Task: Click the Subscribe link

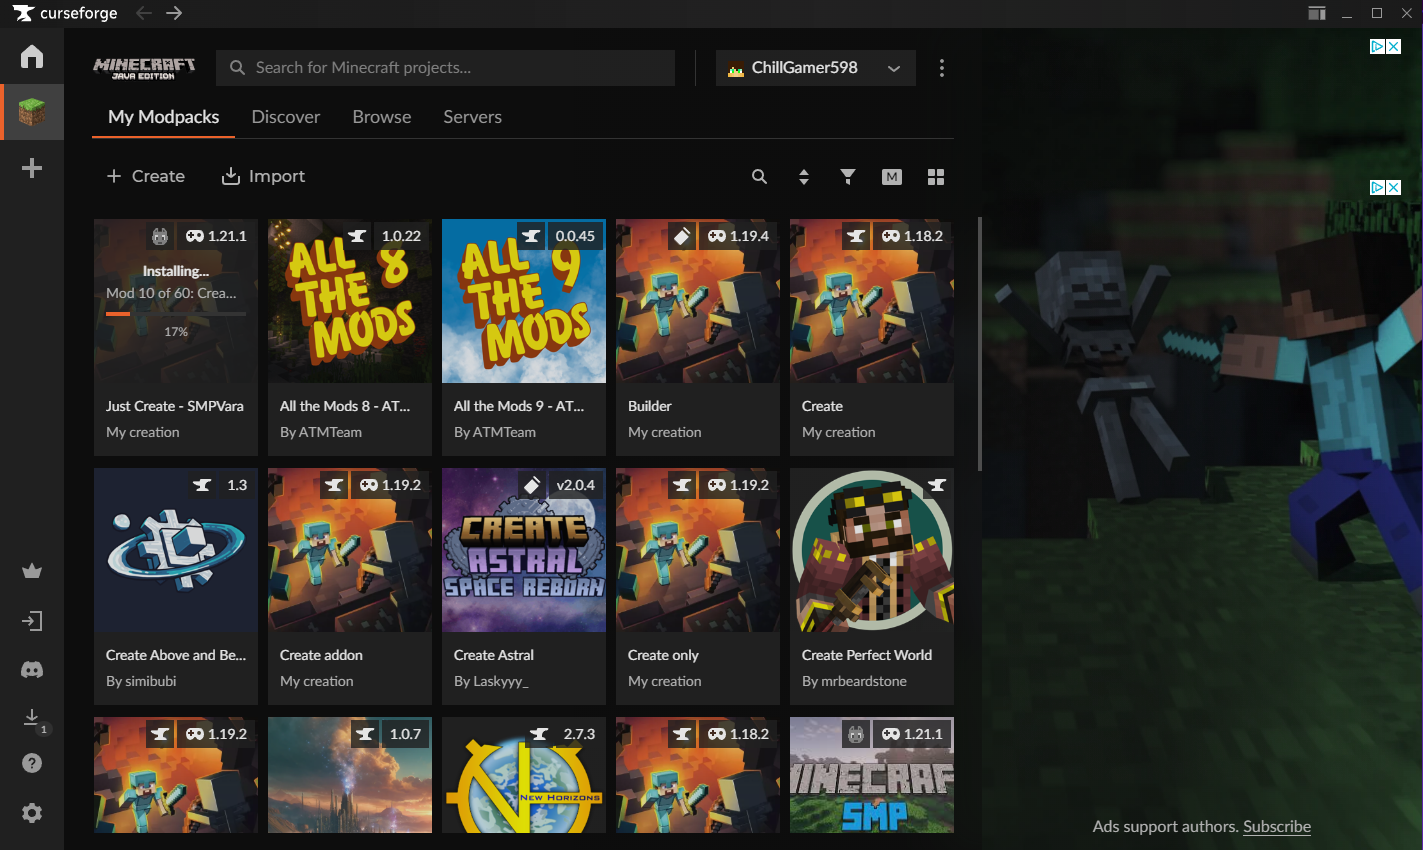Action: [x=1276, y=826]
